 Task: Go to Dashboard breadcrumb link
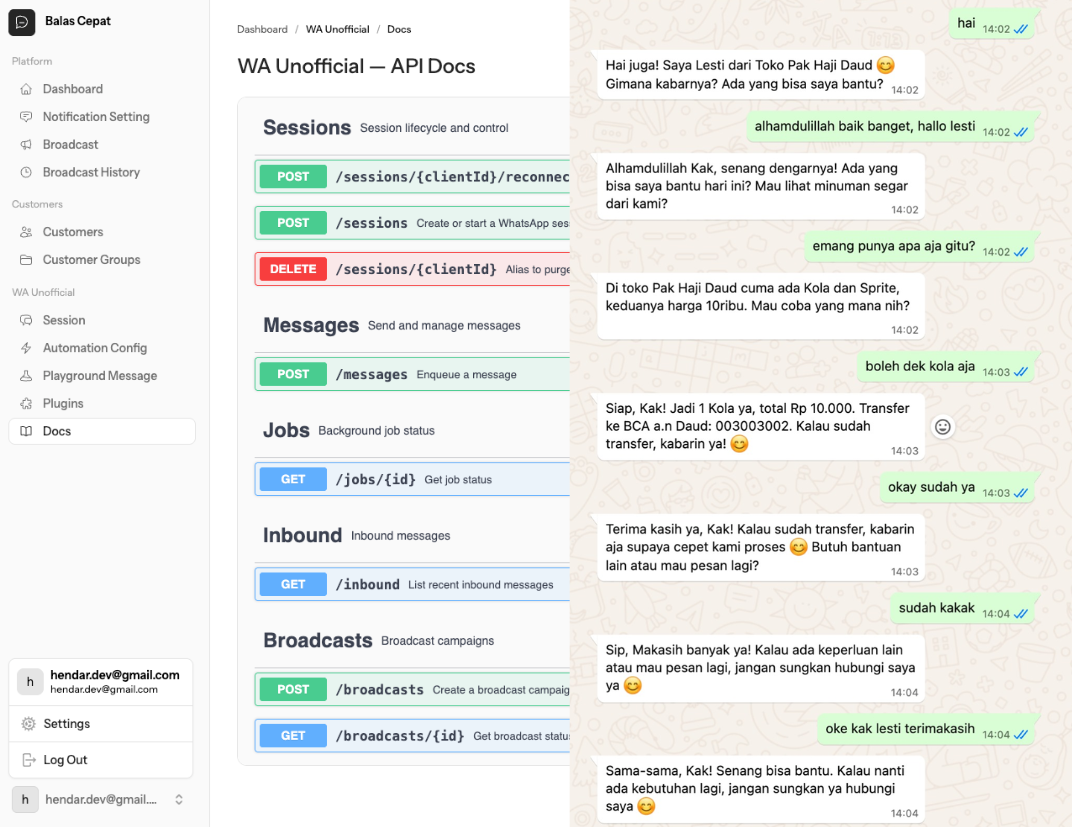[x=262, y=29]
